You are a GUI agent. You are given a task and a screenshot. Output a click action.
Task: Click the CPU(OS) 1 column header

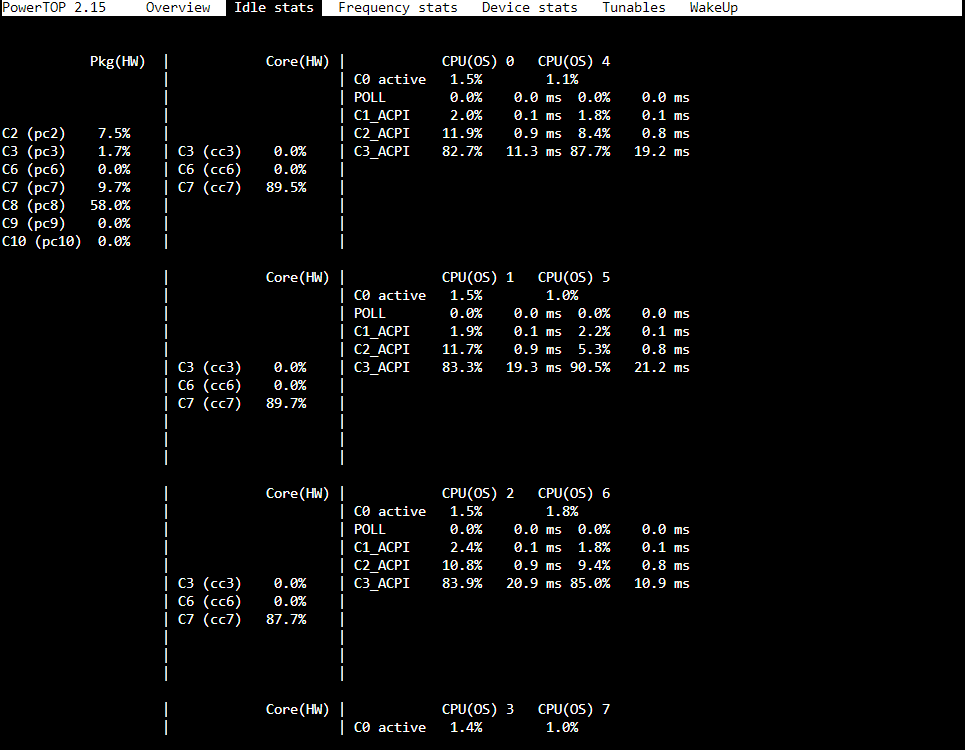click(x=478, y=277)
